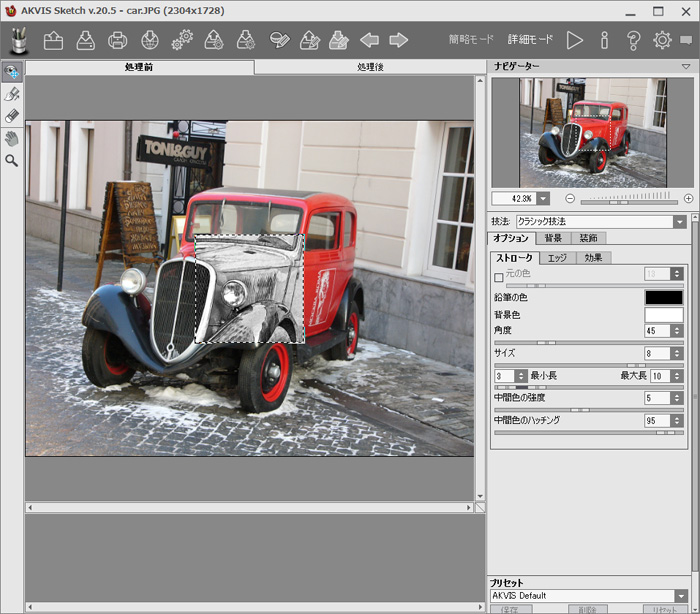Image resolution: width=700 pixels, height=614 pixels.
Task: Open preferences gear icon in top toolbar
Action: click(662, 40)
